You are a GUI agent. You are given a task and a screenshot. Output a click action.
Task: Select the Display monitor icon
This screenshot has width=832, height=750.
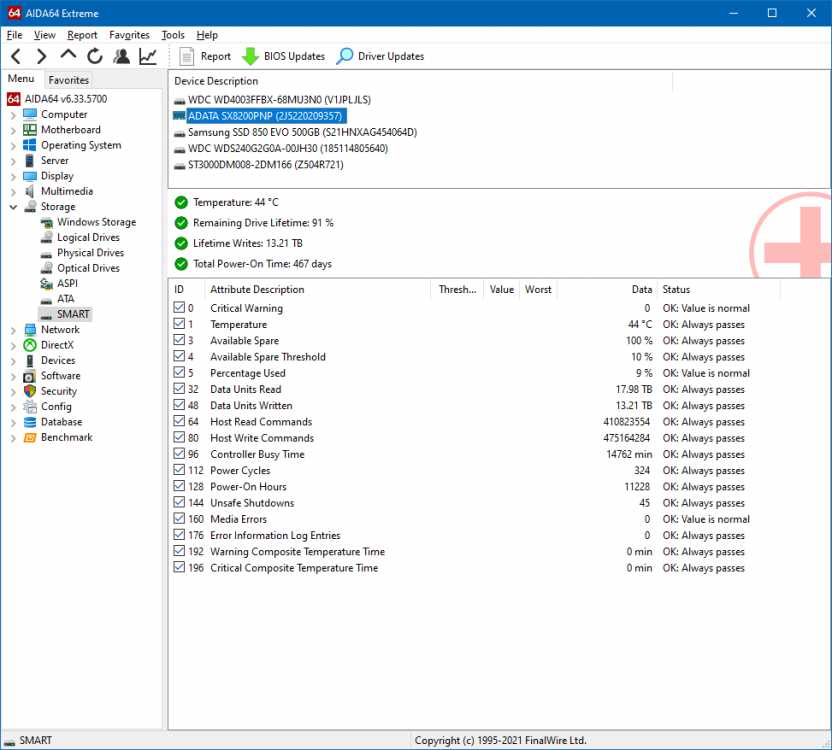[30, 176]
